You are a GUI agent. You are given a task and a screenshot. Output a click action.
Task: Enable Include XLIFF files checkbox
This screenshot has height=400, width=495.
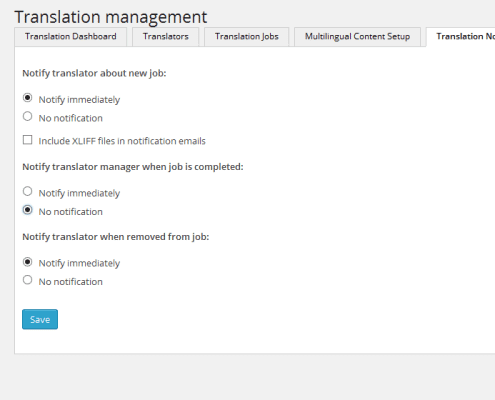coord(27,140)
